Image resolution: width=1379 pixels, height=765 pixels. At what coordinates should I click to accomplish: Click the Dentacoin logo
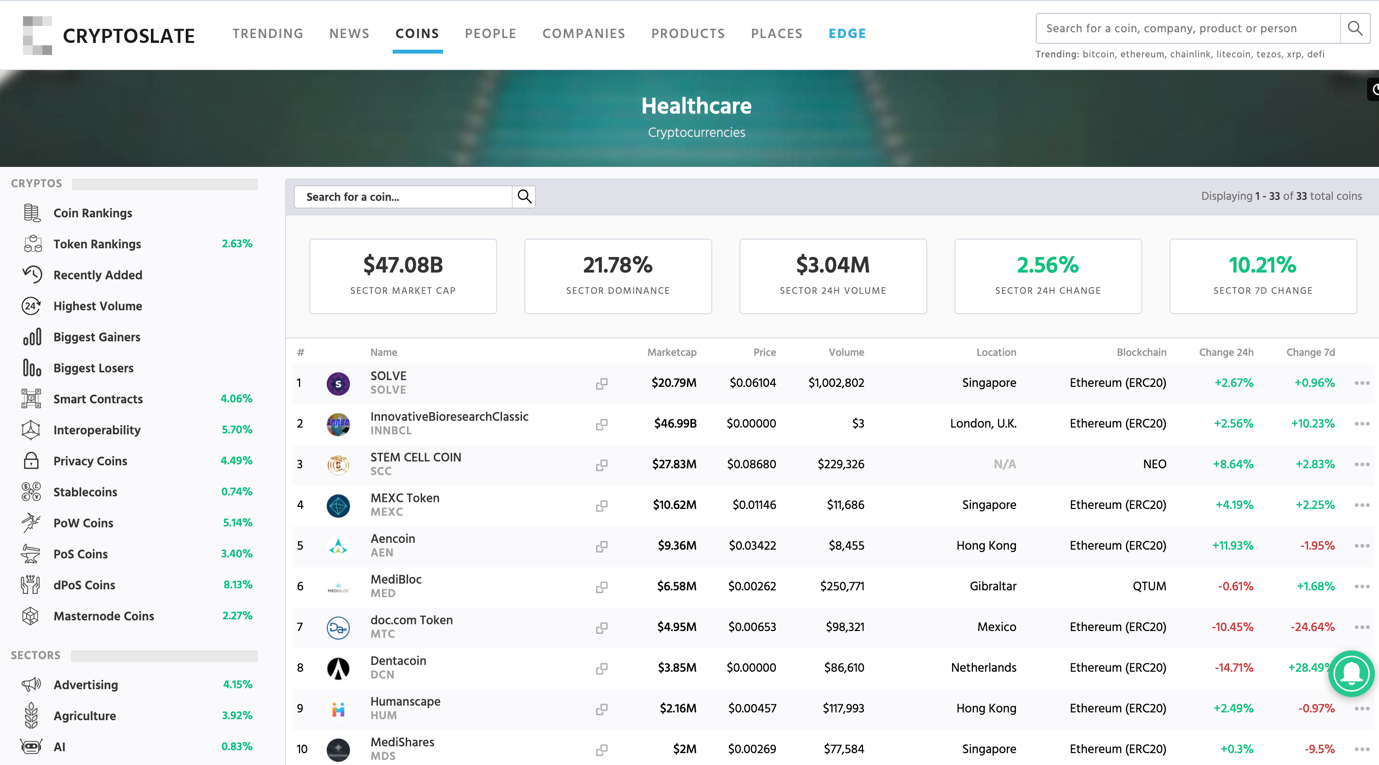[338, 668]
